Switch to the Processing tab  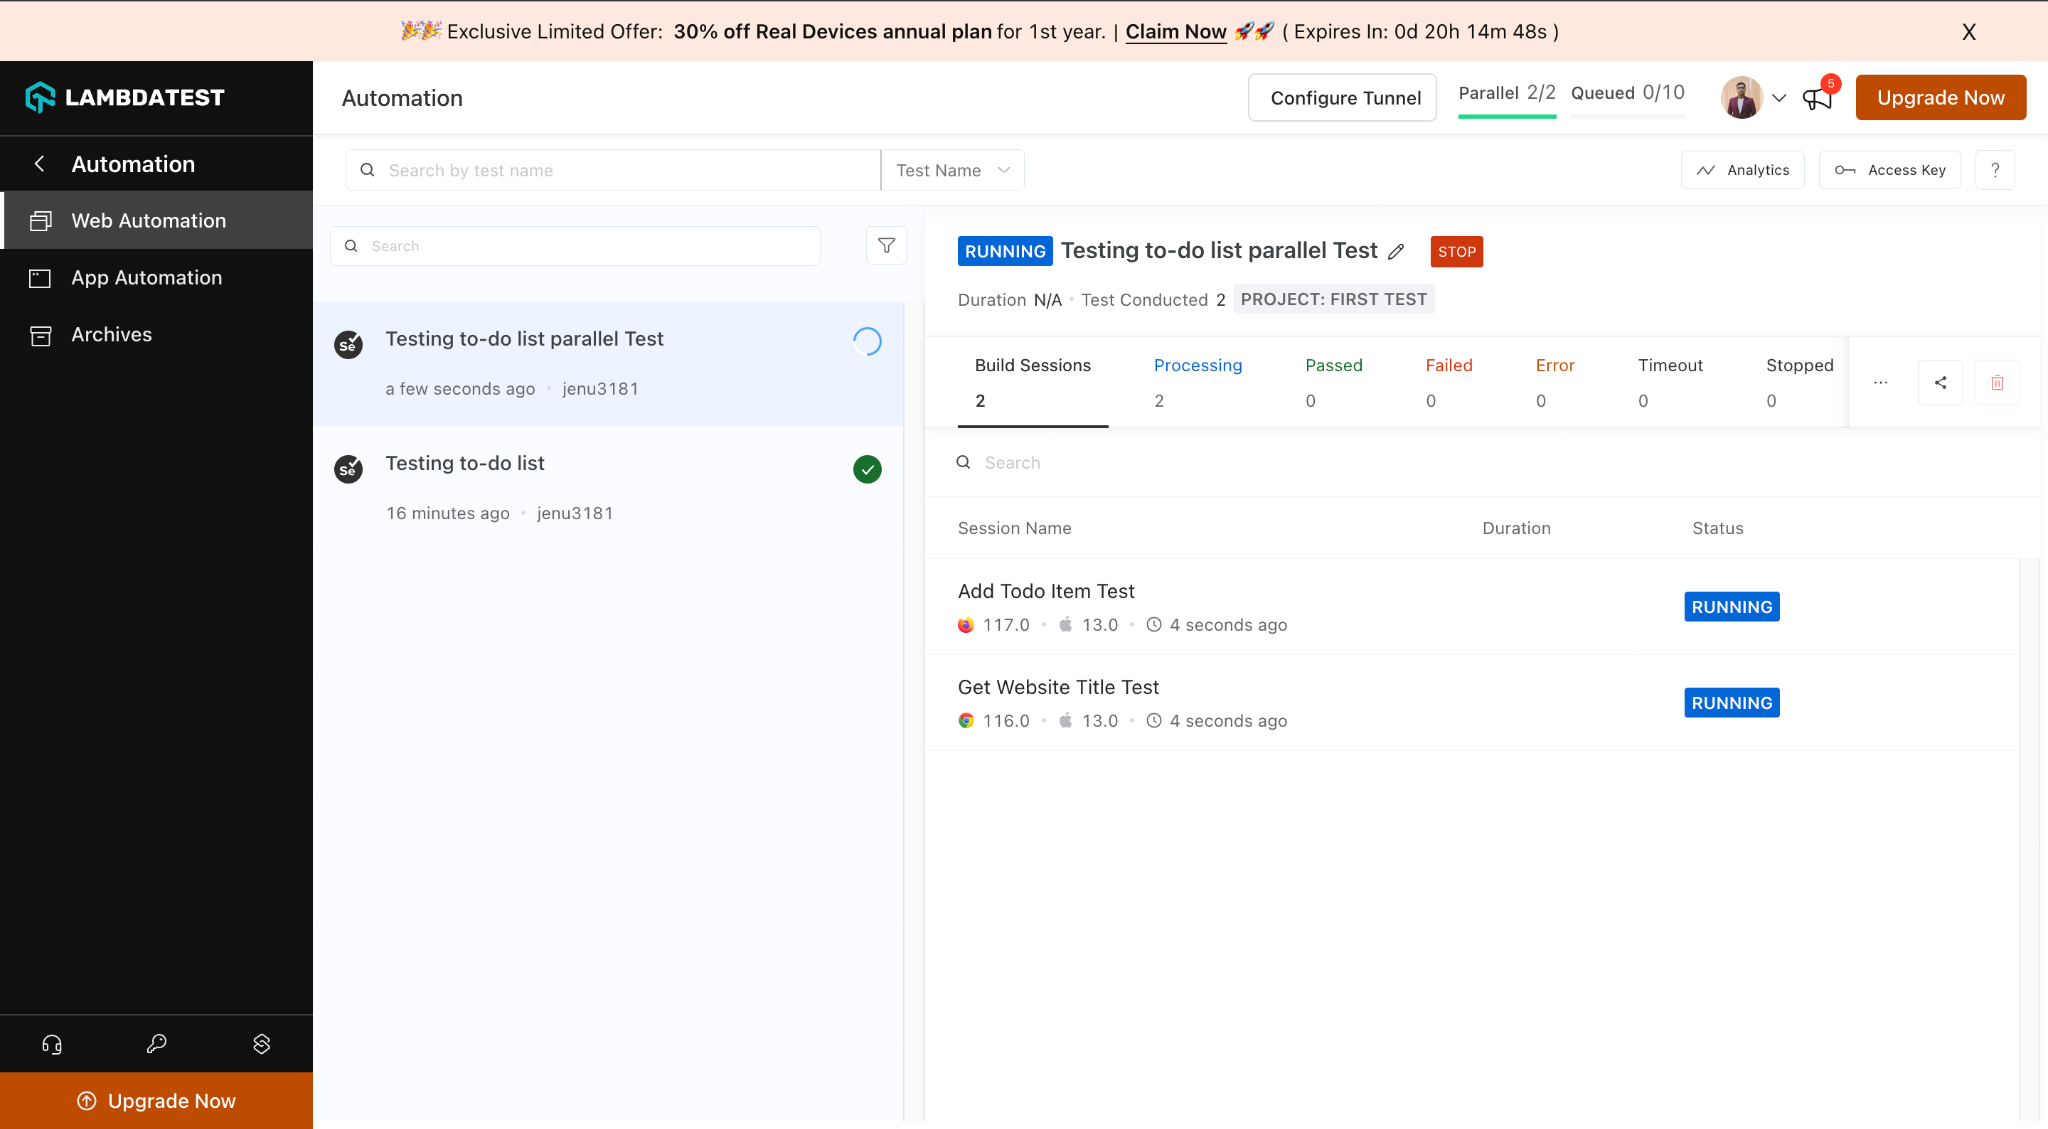(x=1198, y=382)
